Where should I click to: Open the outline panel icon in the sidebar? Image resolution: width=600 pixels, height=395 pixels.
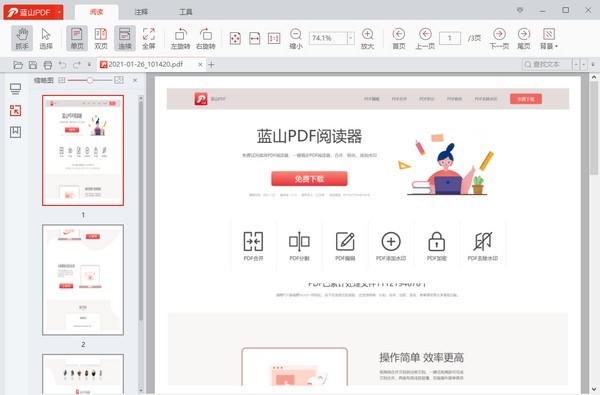tap(15, 89)
